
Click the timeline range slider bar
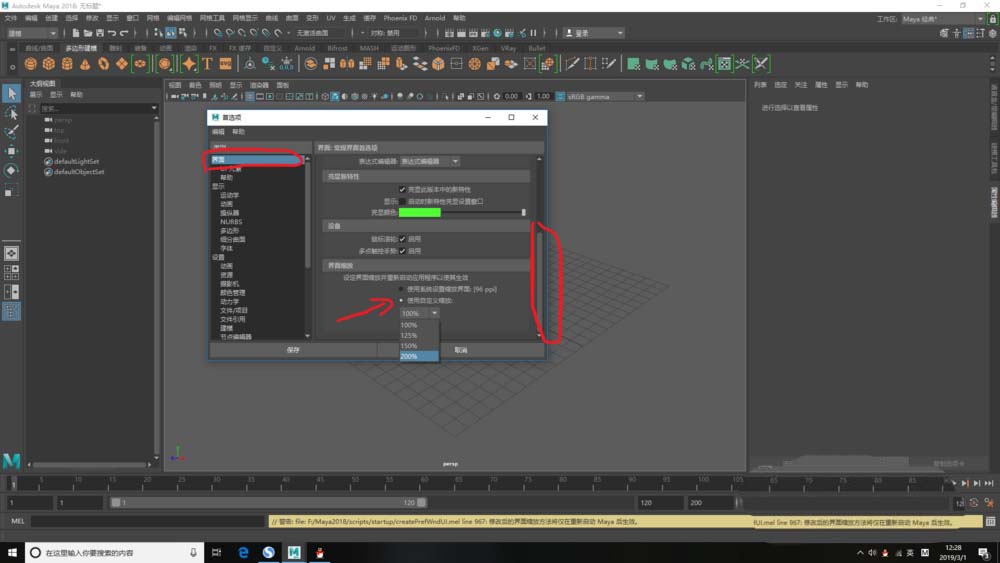point(268,502)
